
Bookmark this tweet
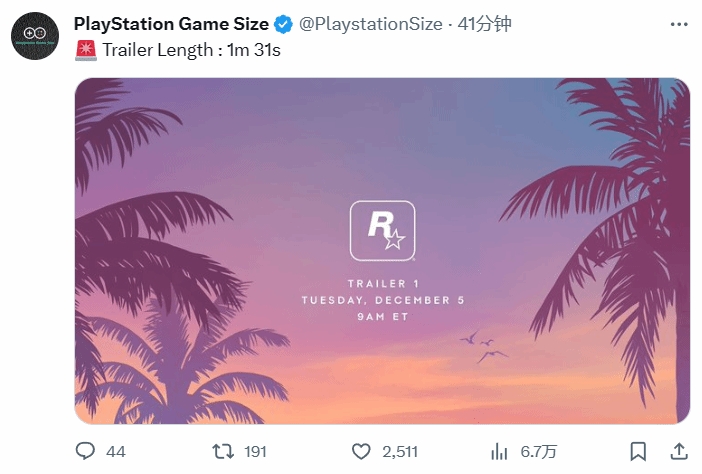(x=637, y=451)
